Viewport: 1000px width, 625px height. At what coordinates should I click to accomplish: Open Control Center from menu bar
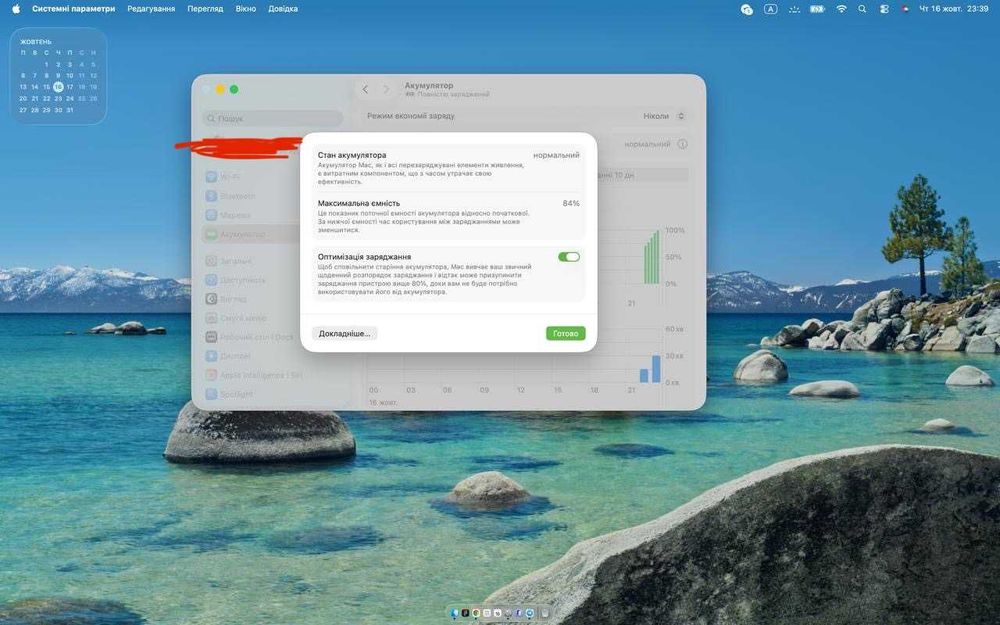884,9
